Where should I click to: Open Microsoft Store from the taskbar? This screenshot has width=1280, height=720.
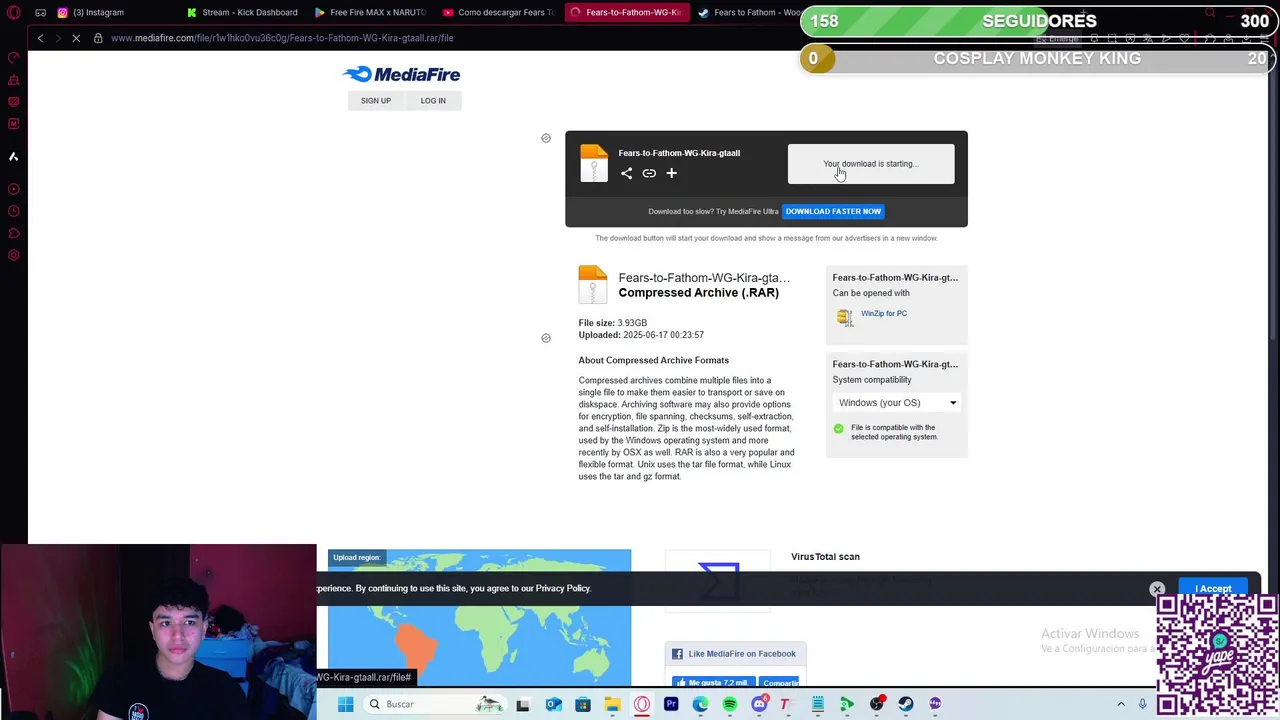pos(582,705)
